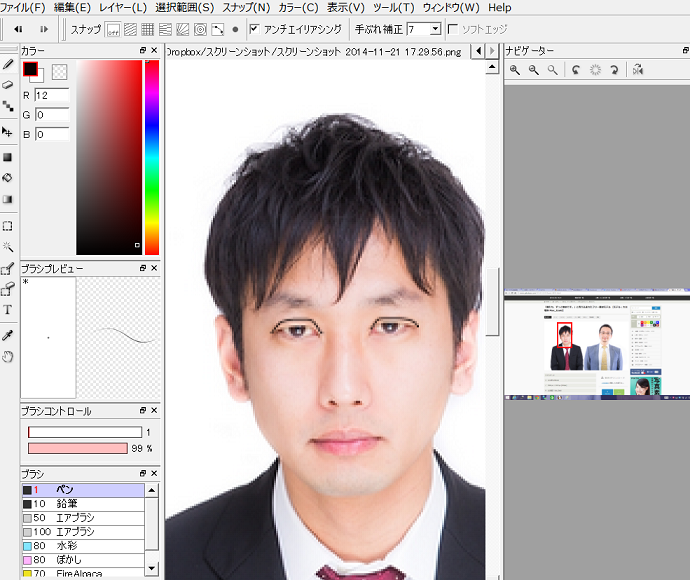This screenshot has width=690, height=580.
Task: Open the カラー(C) menu
Action: point(298,7)
